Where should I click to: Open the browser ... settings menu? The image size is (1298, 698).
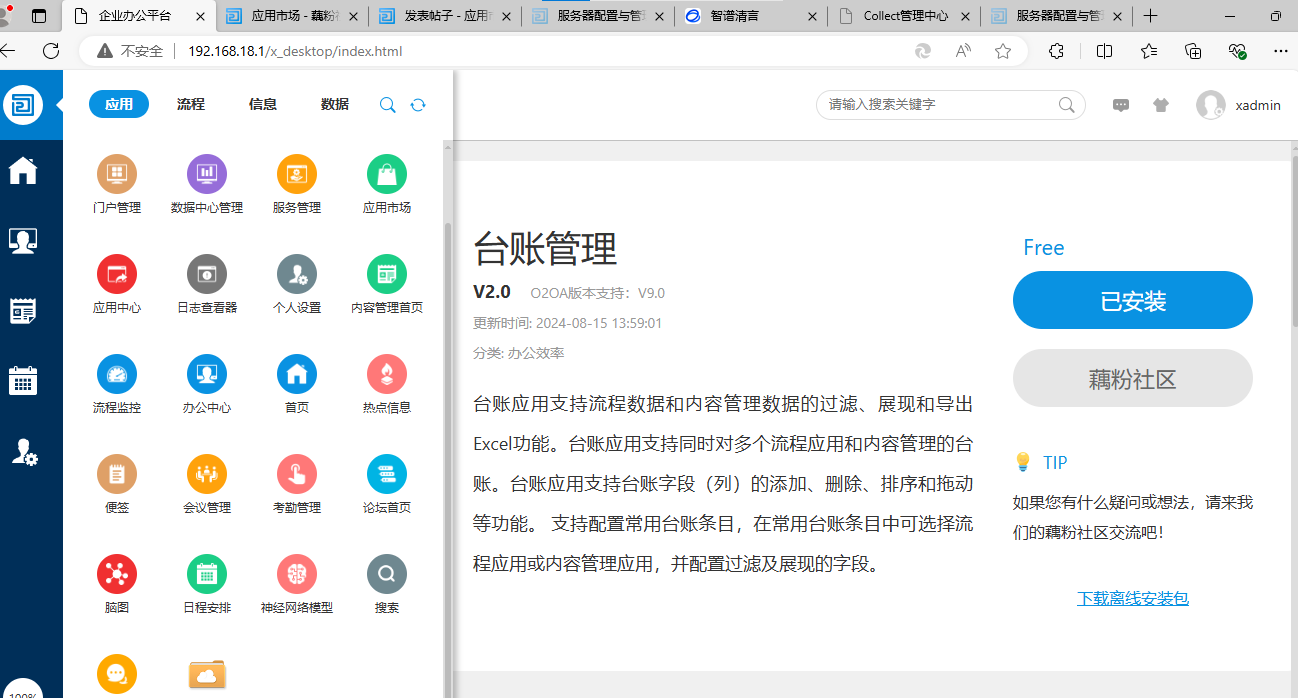tap(1281, 51)
